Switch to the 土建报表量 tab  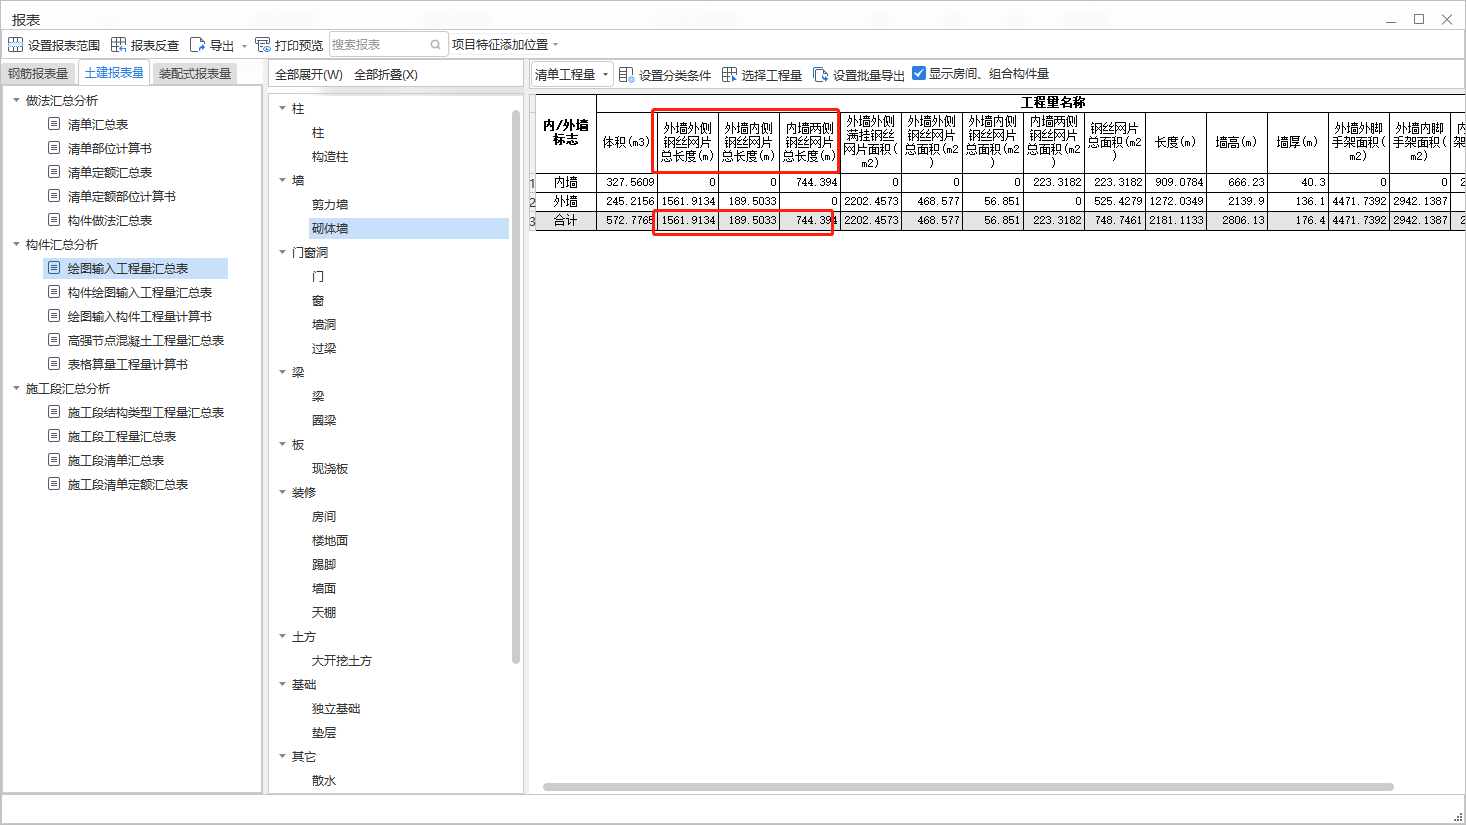114,73
